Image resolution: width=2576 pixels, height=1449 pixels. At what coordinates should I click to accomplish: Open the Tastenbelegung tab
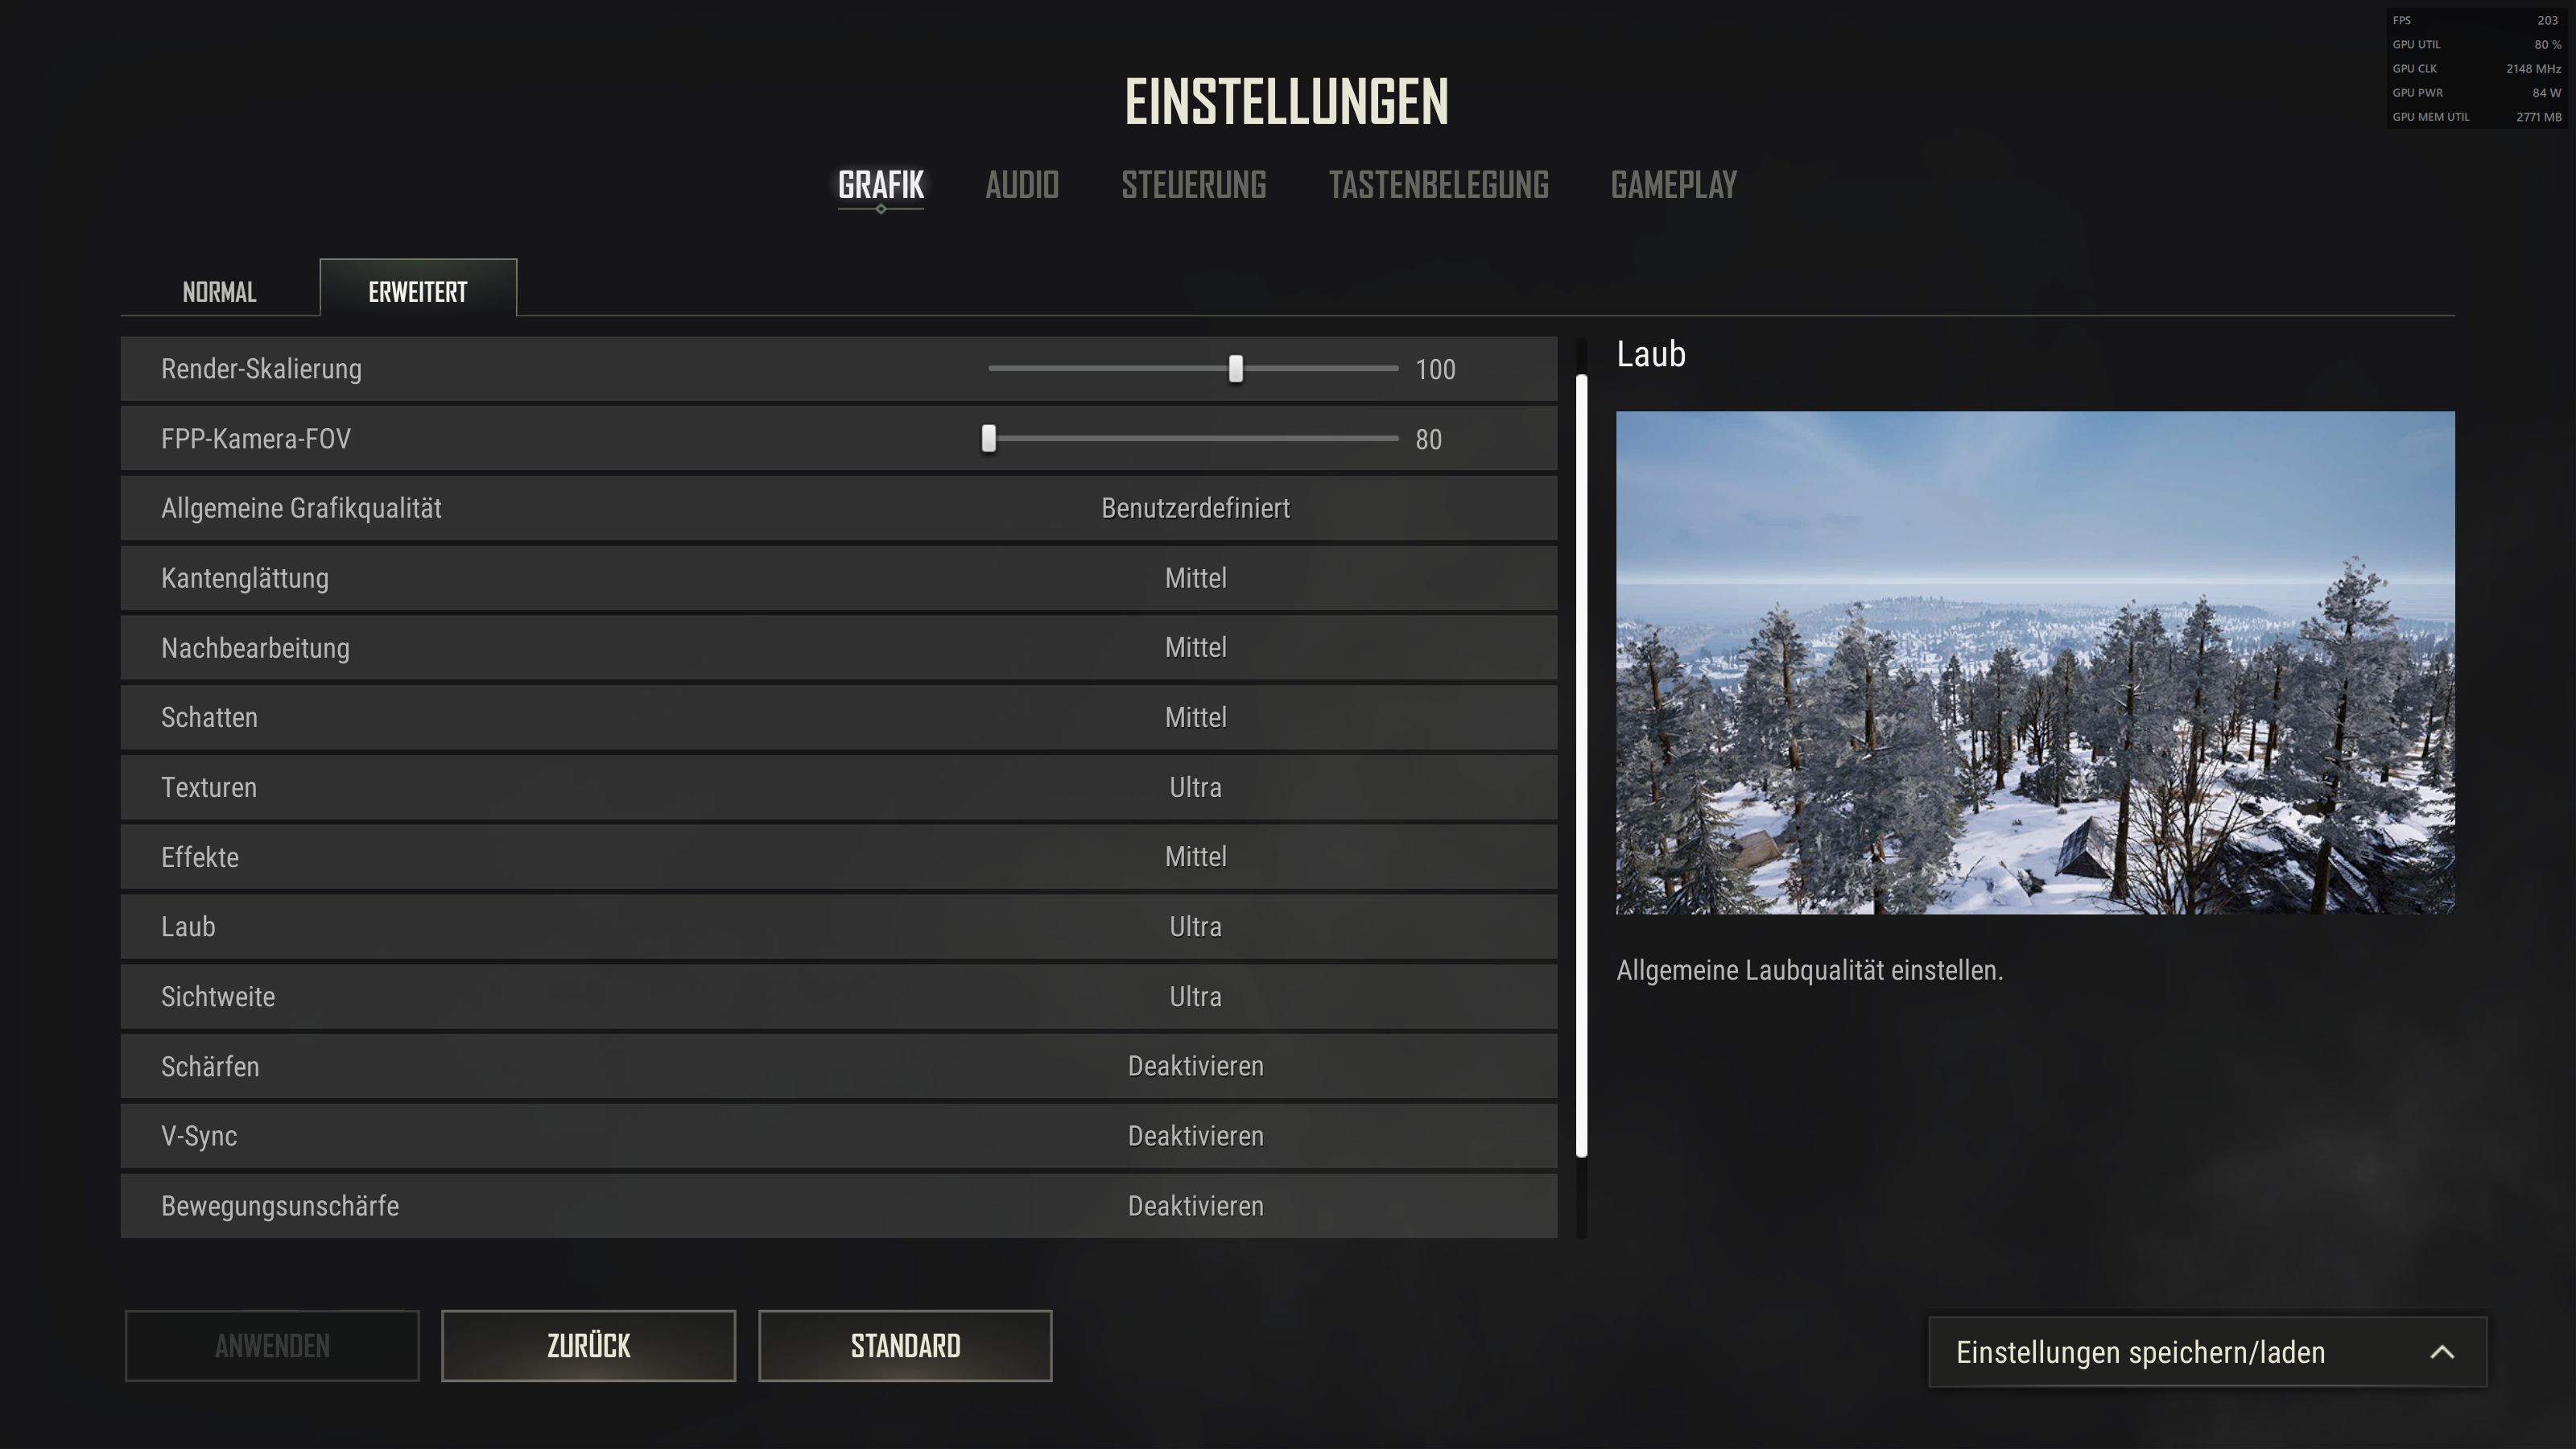click(1438, 185)
